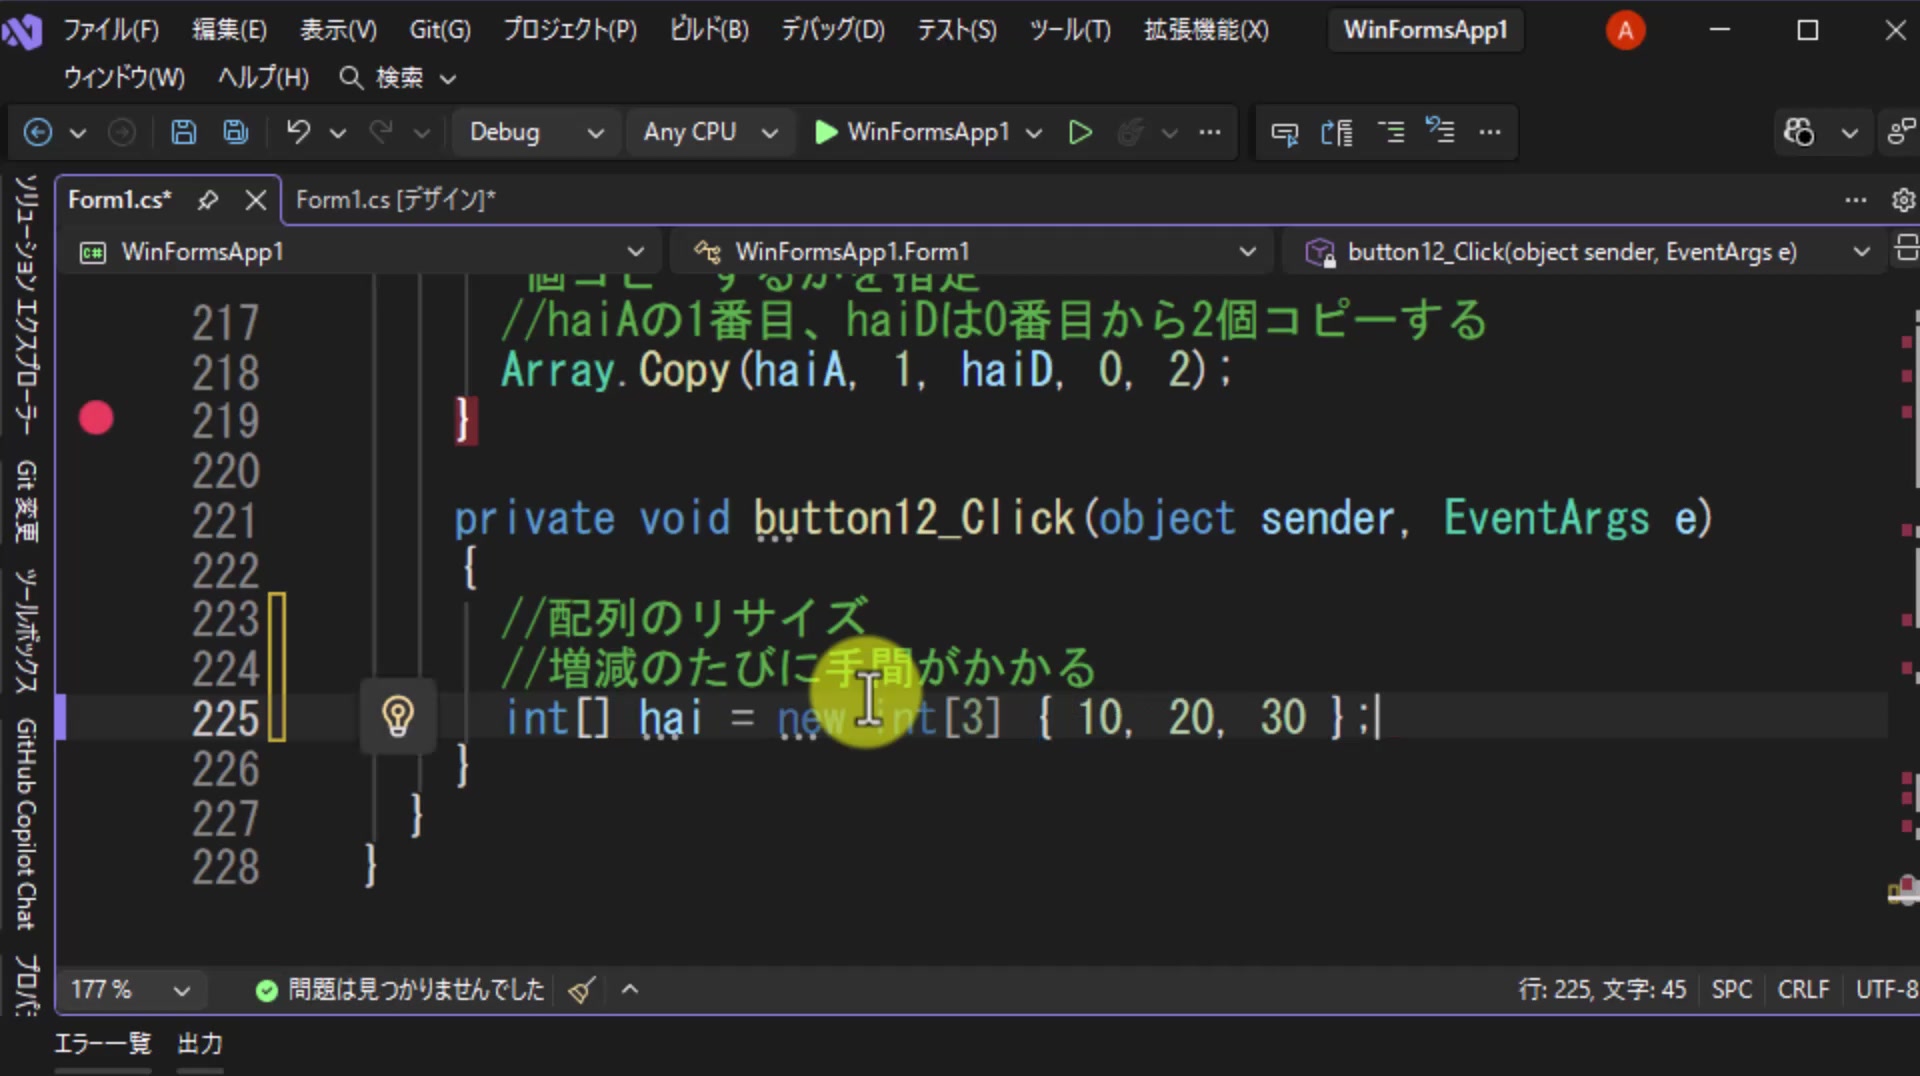Click the split editor window icon
The height and width of the screenshot is (1076, 1920).
[x=1906, y=248]
